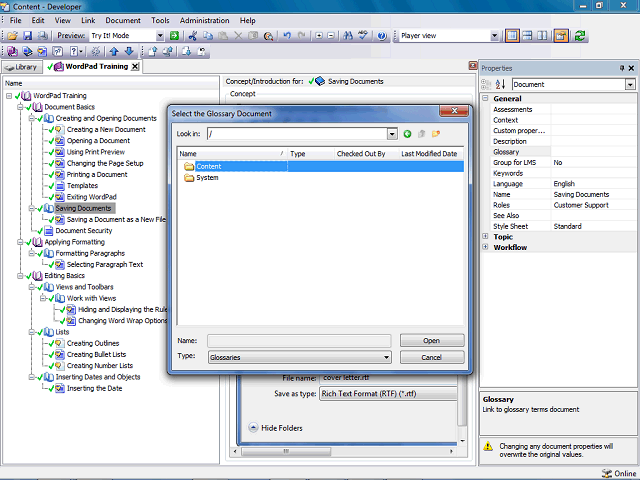
Task: Click the back green arrow in dialog
Action: [407, 134]
